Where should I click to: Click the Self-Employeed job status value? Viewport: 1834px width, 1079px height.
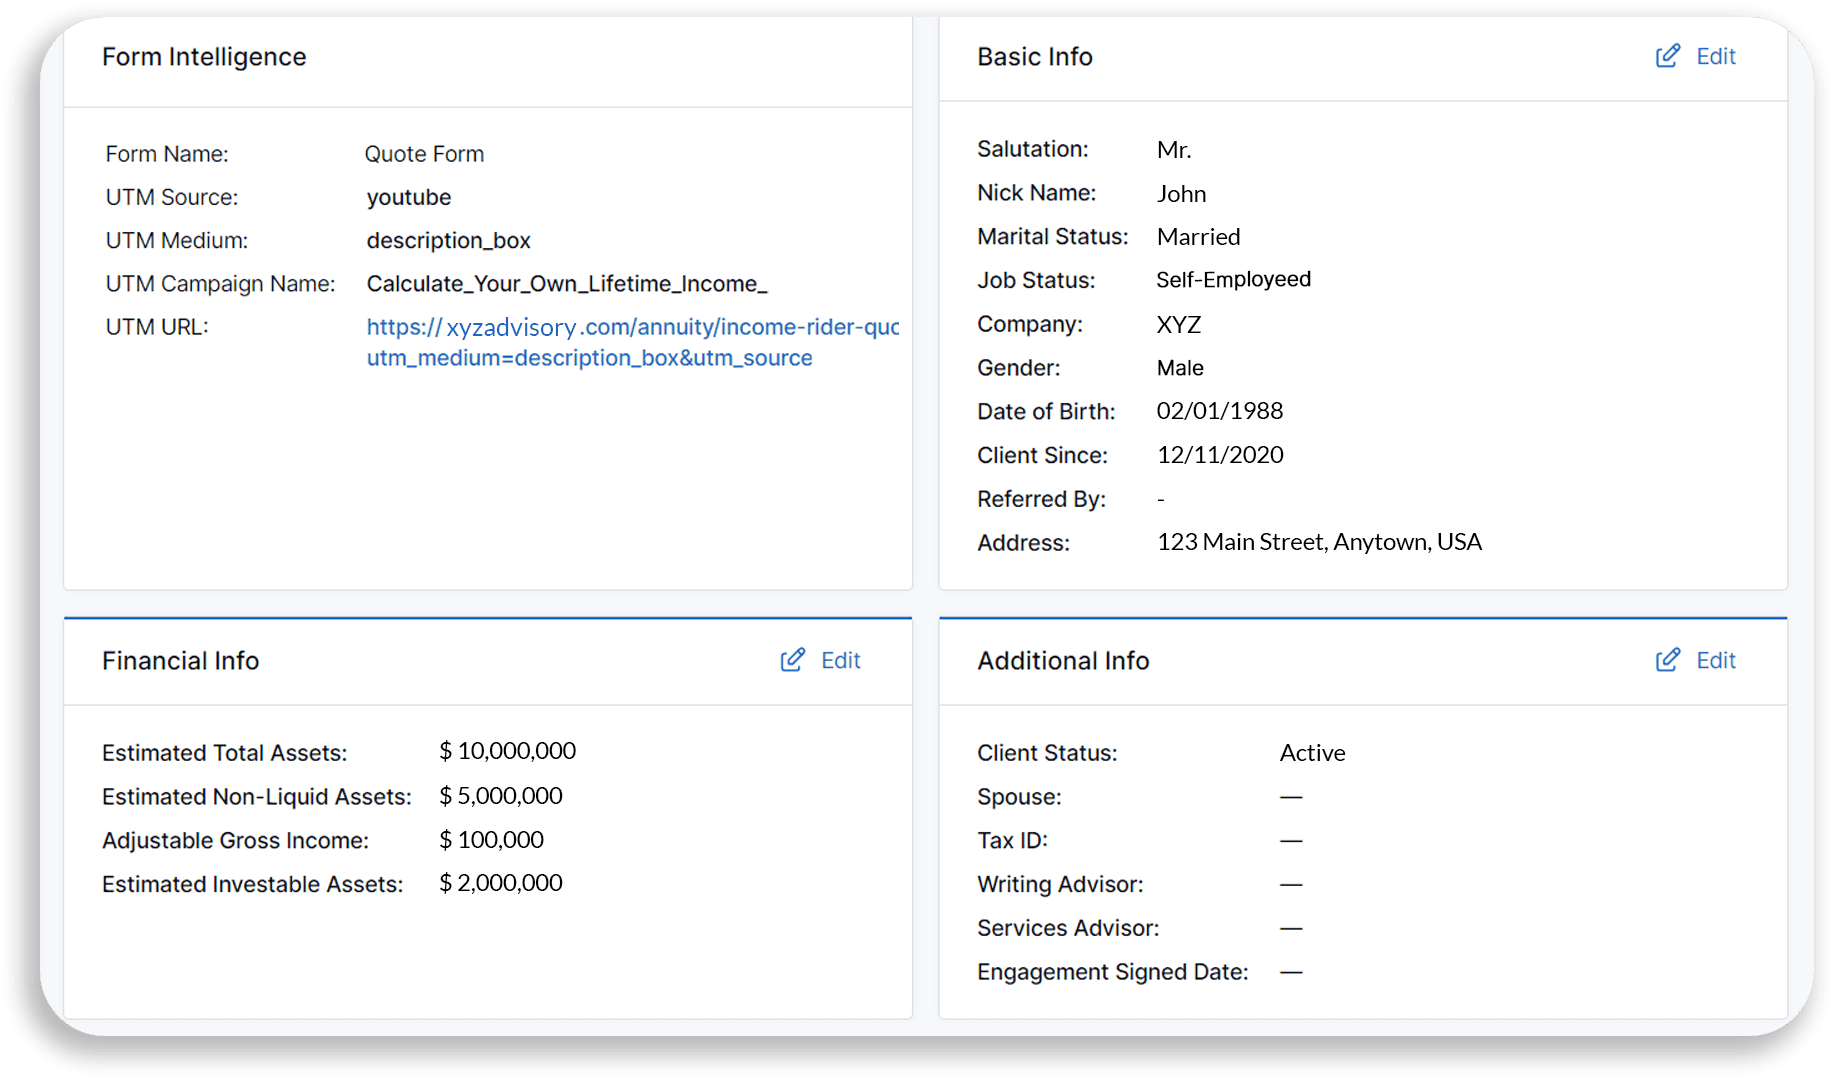[x=1232, y=280]
